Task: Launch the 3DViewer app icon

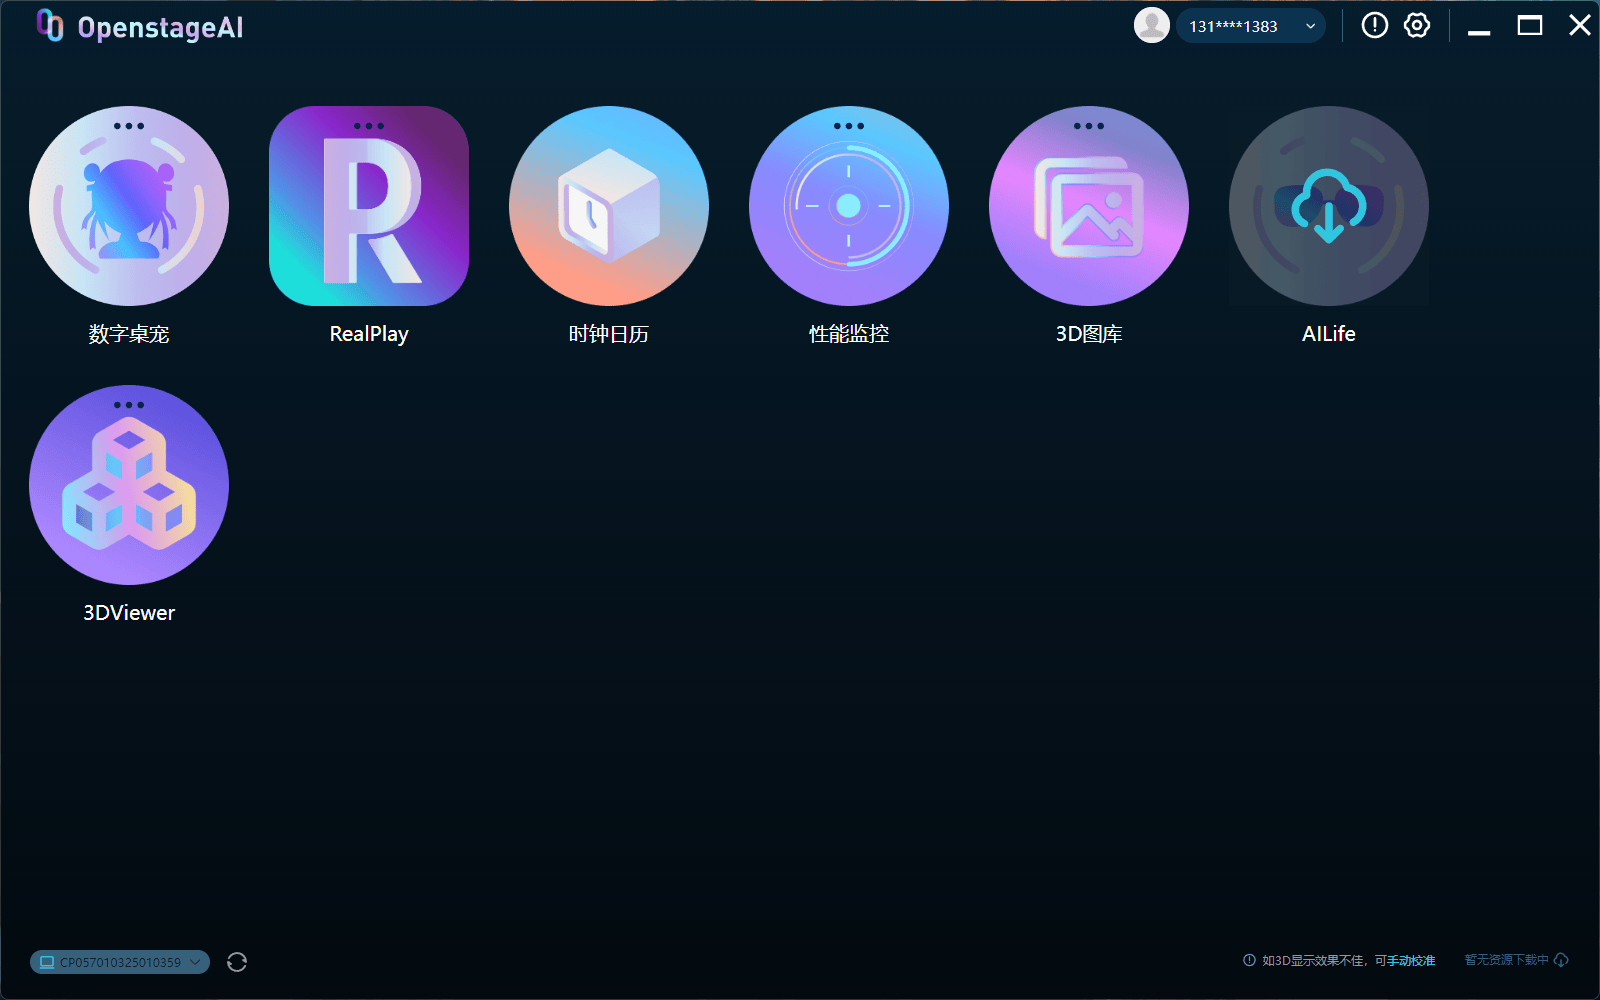Action: tap(129, 485)
